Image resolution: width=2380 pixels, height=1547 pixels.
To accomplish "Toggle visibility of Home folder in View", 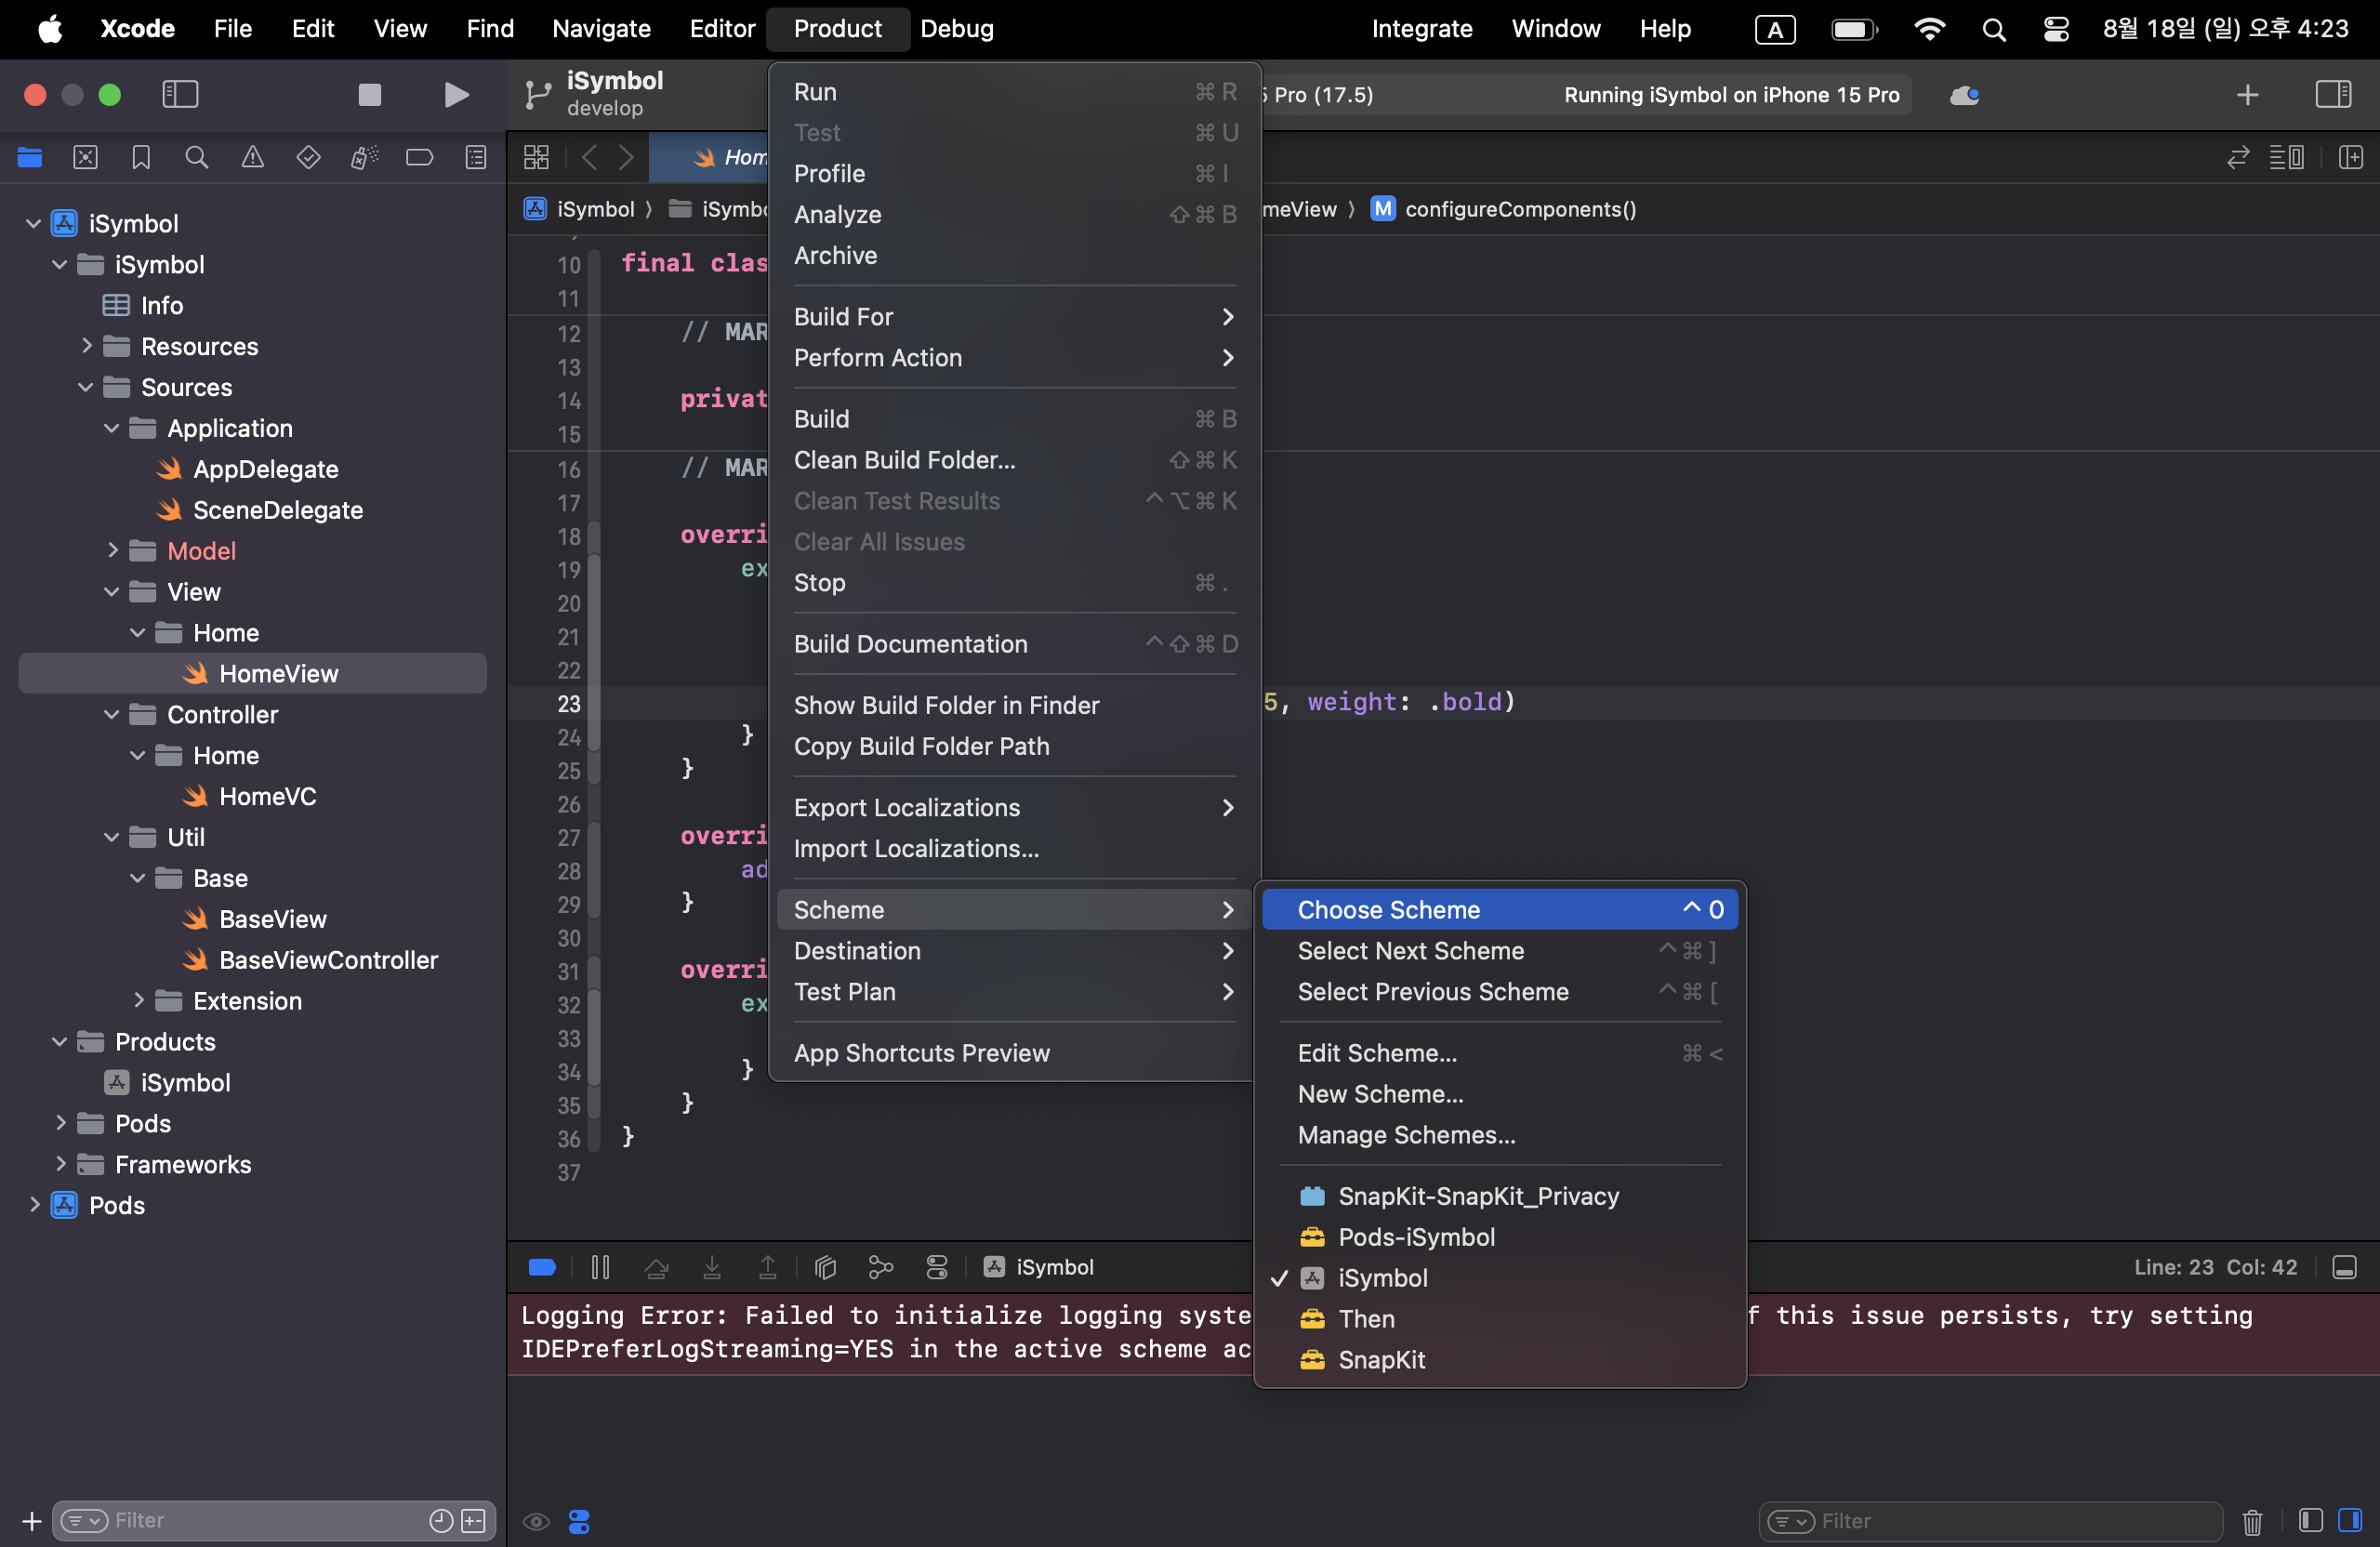I will [x=140, y=631].
